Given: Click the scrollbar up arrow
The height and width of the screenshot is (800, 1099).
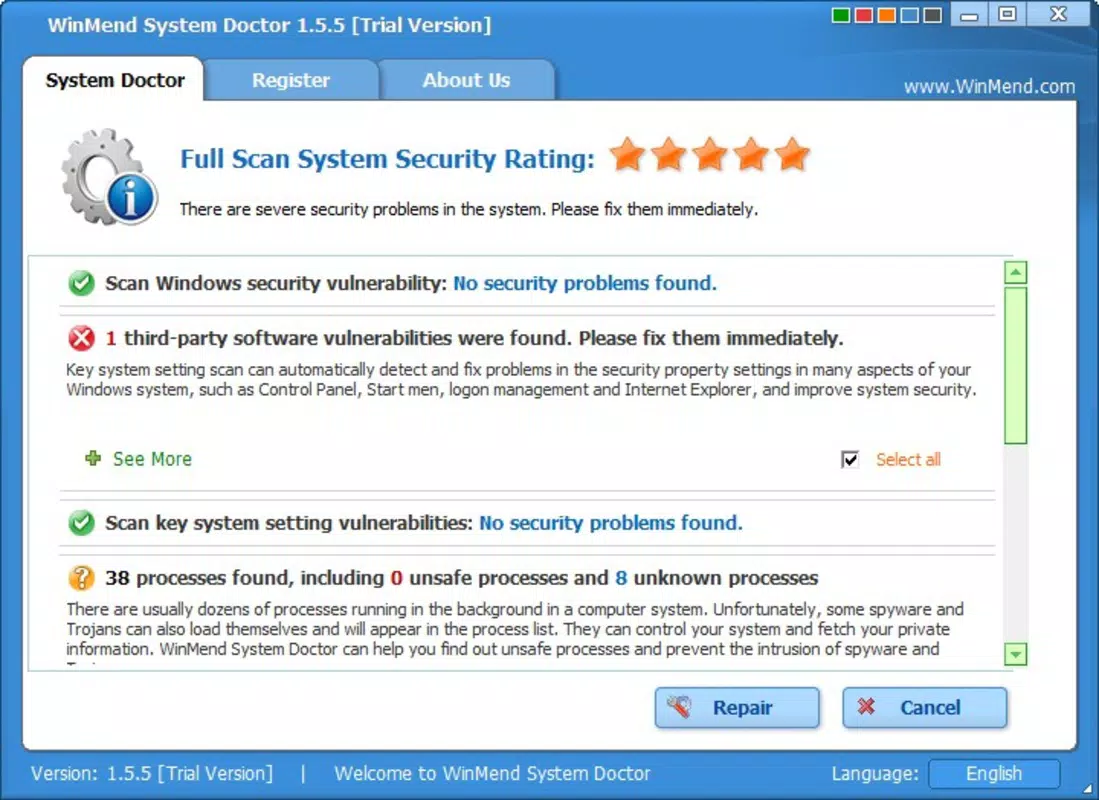Looking at the screenshot, I should point(1015,272).
